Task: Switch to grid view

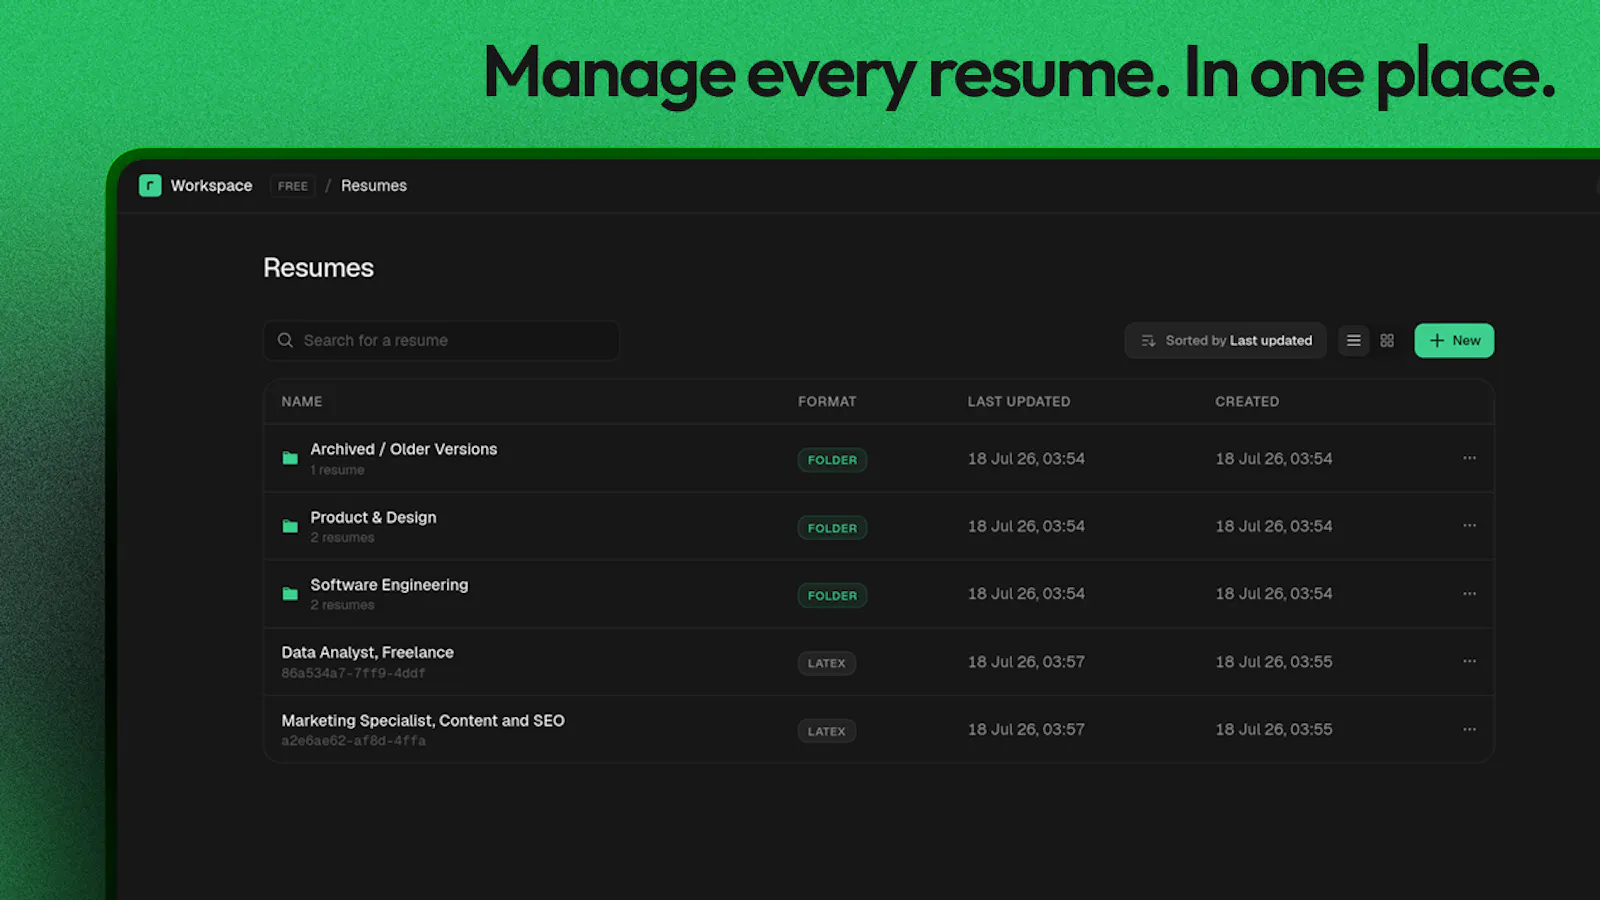Action: [x=1387, y=341]
